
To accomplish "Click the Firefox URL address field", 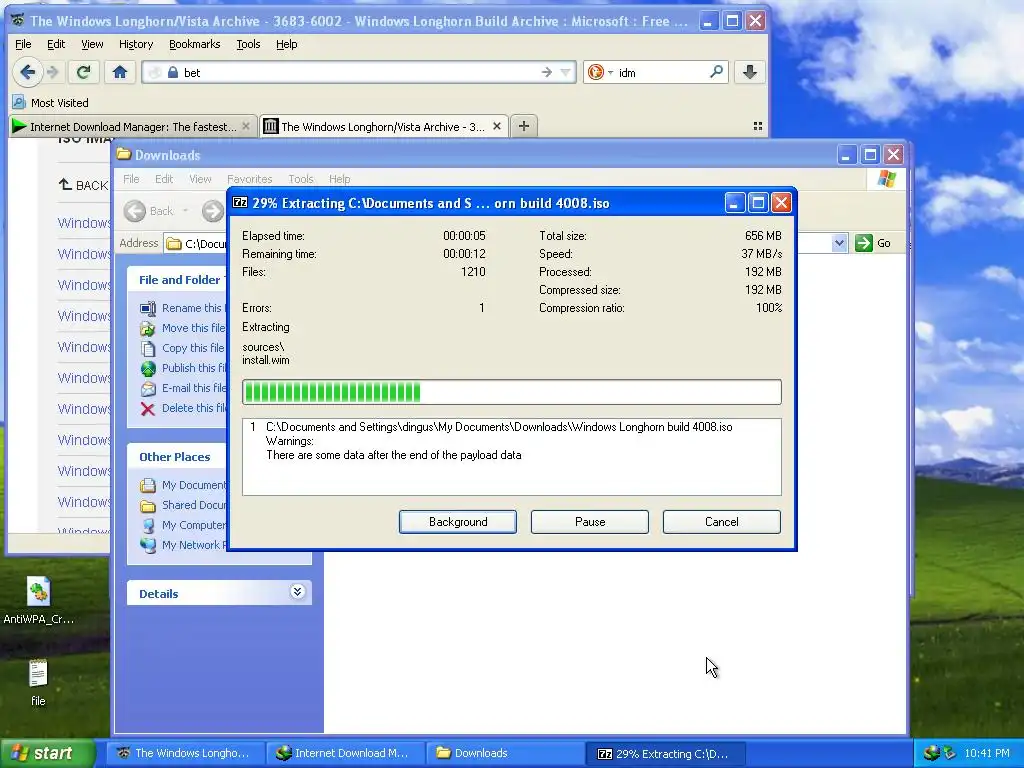I will 359,72.
